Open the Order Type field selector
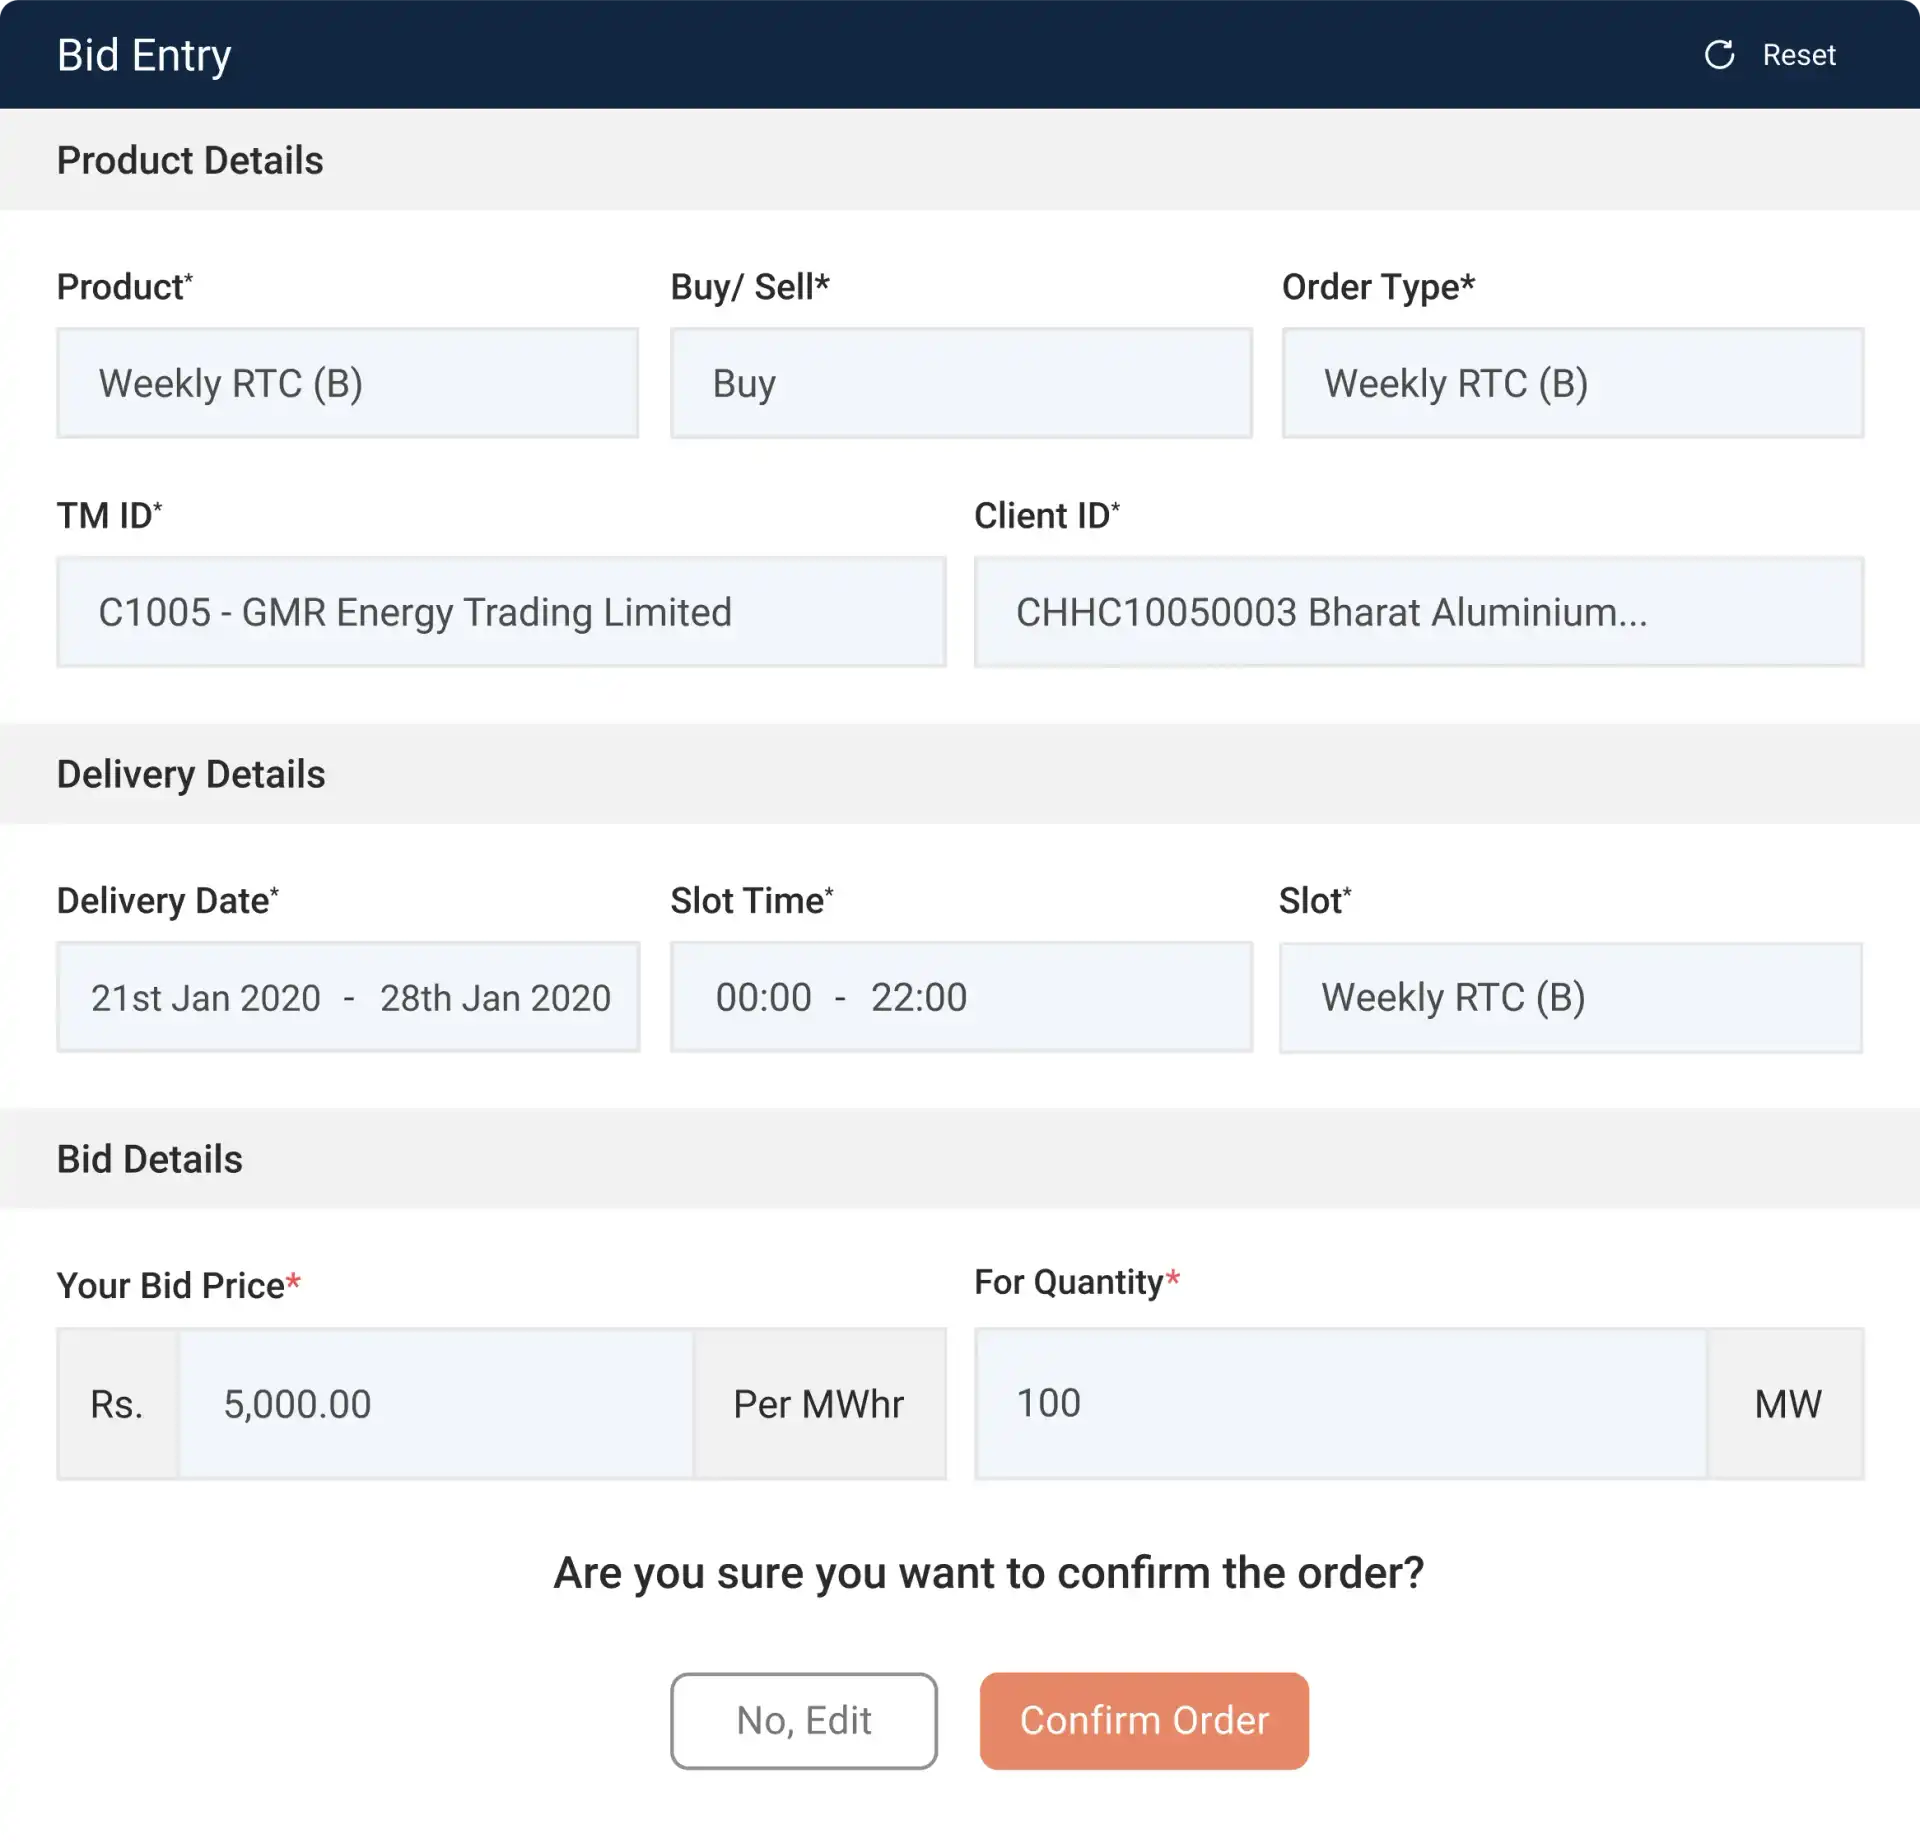The image size is (1920, 1843). click(1570, 382)
